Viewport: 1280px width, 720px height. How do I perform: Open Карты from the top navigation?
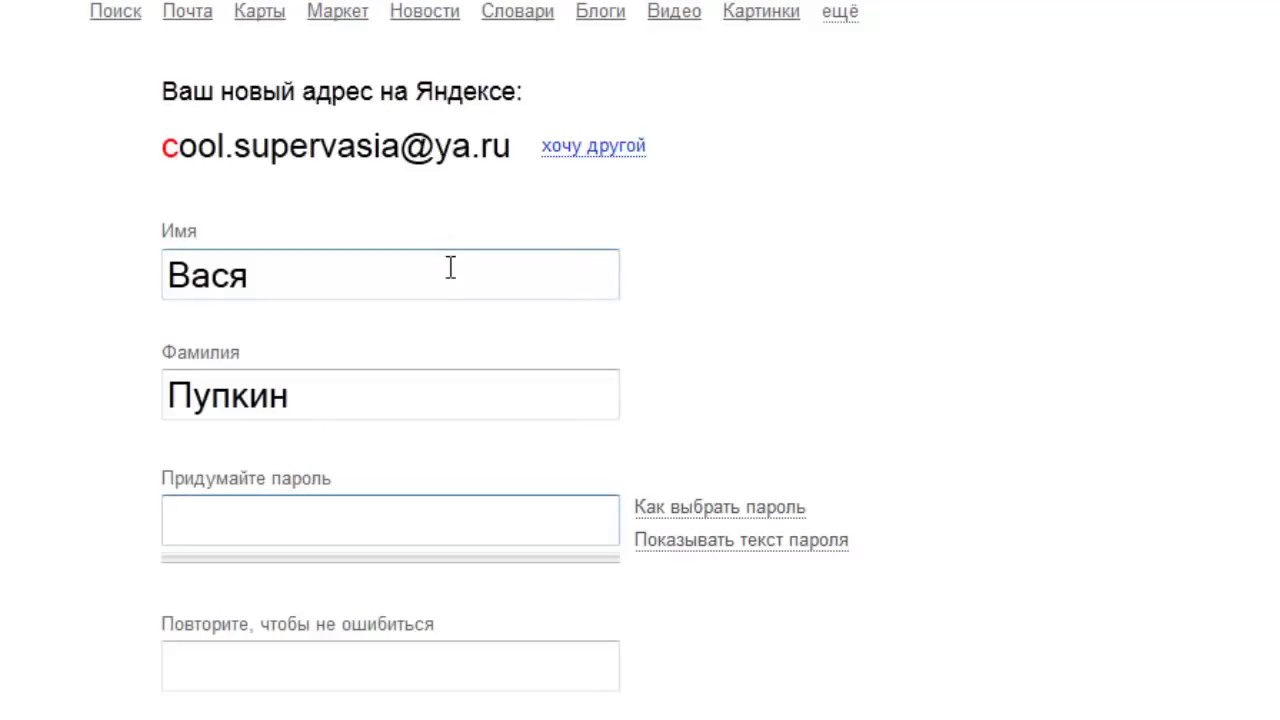point(259,11)
